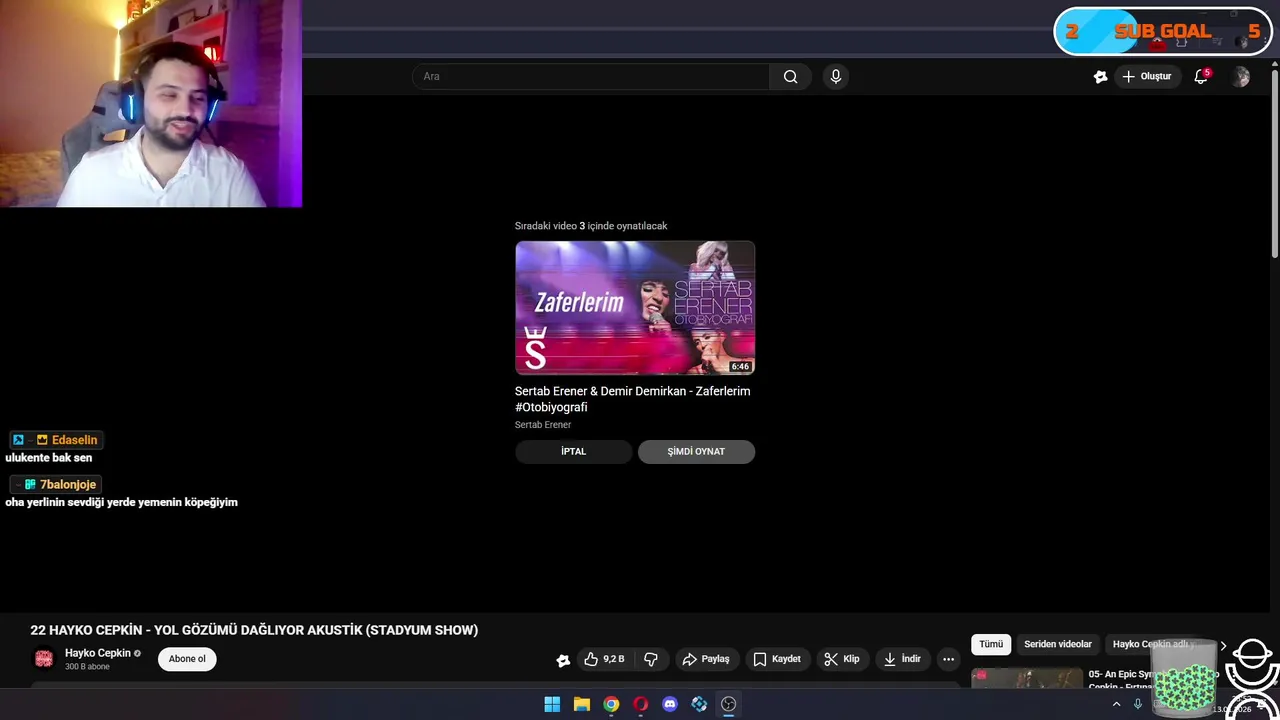Open Opera browser from the taskbar
Image resolution: width=1280 pixels, height=720 pixels.
click(640, 704)
